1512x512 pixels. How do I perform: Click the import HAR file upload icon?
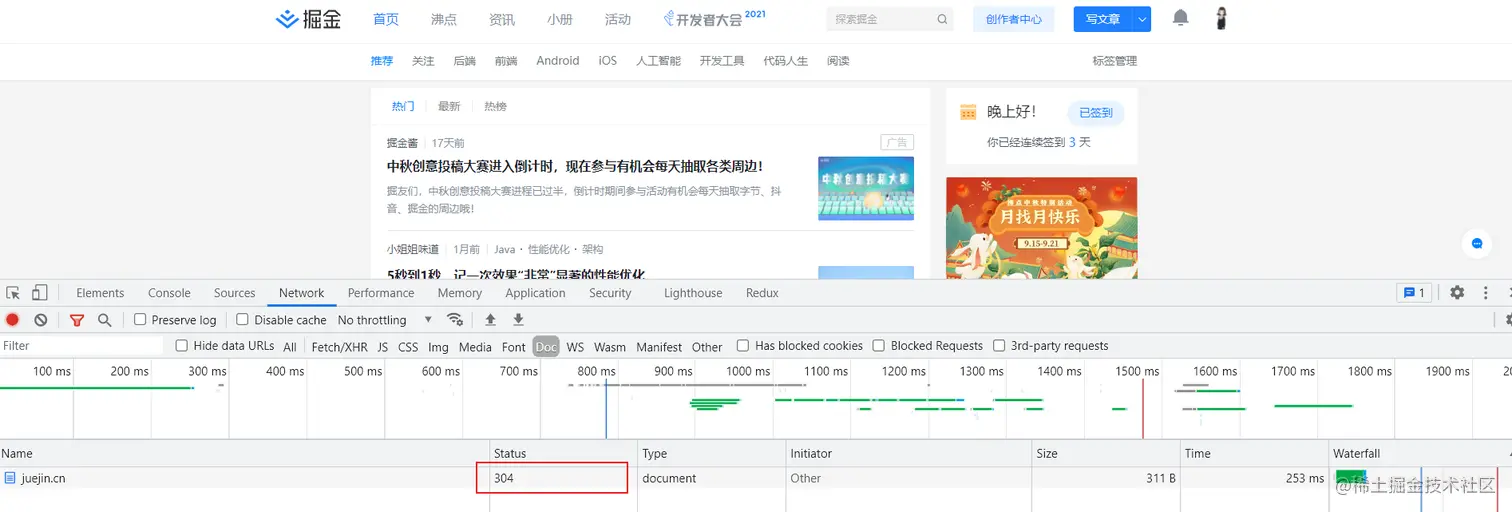click(490, 320)
